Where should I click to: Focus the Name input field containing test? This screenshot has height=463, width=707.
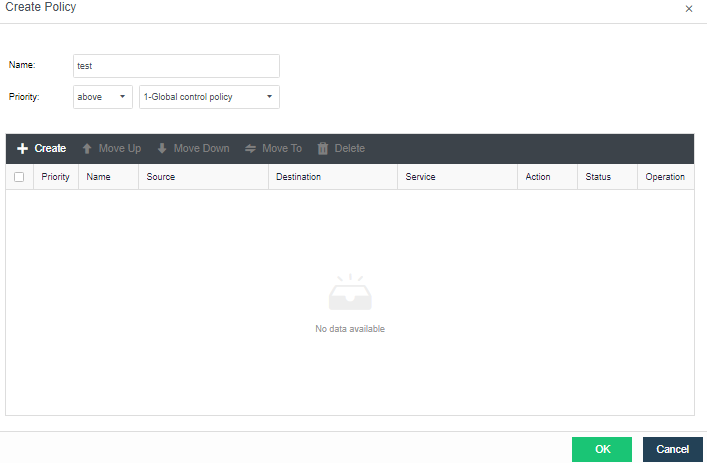[x=176, y=66]
